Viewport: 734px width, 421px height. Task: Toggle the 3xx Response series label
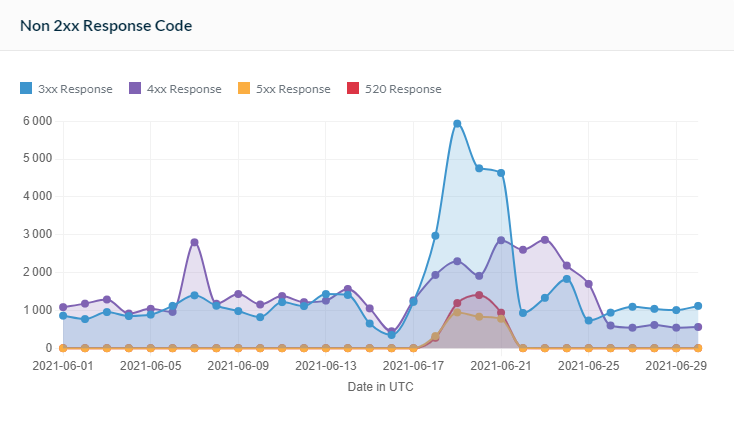(74, 89)
